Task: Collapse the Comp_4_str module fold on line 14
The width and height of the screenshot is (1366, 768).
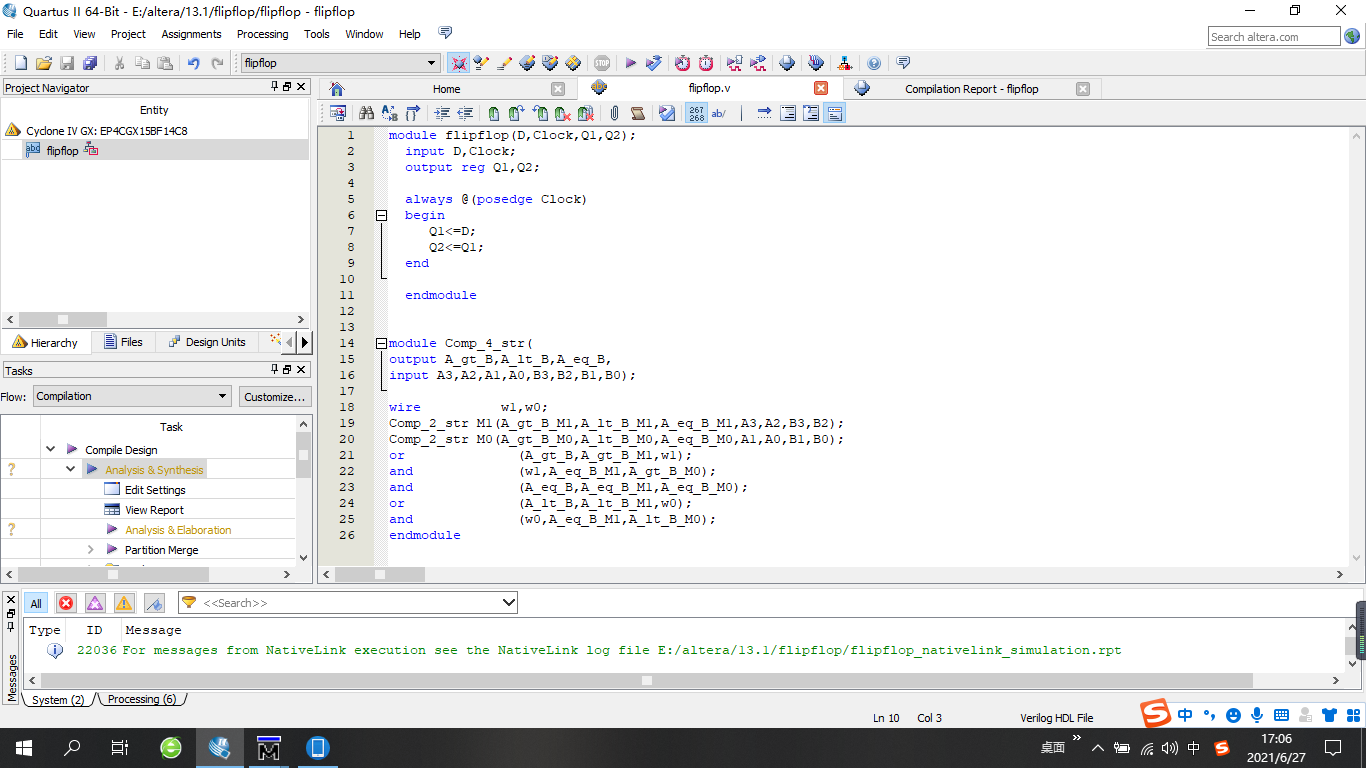Action: pos(381,343)
